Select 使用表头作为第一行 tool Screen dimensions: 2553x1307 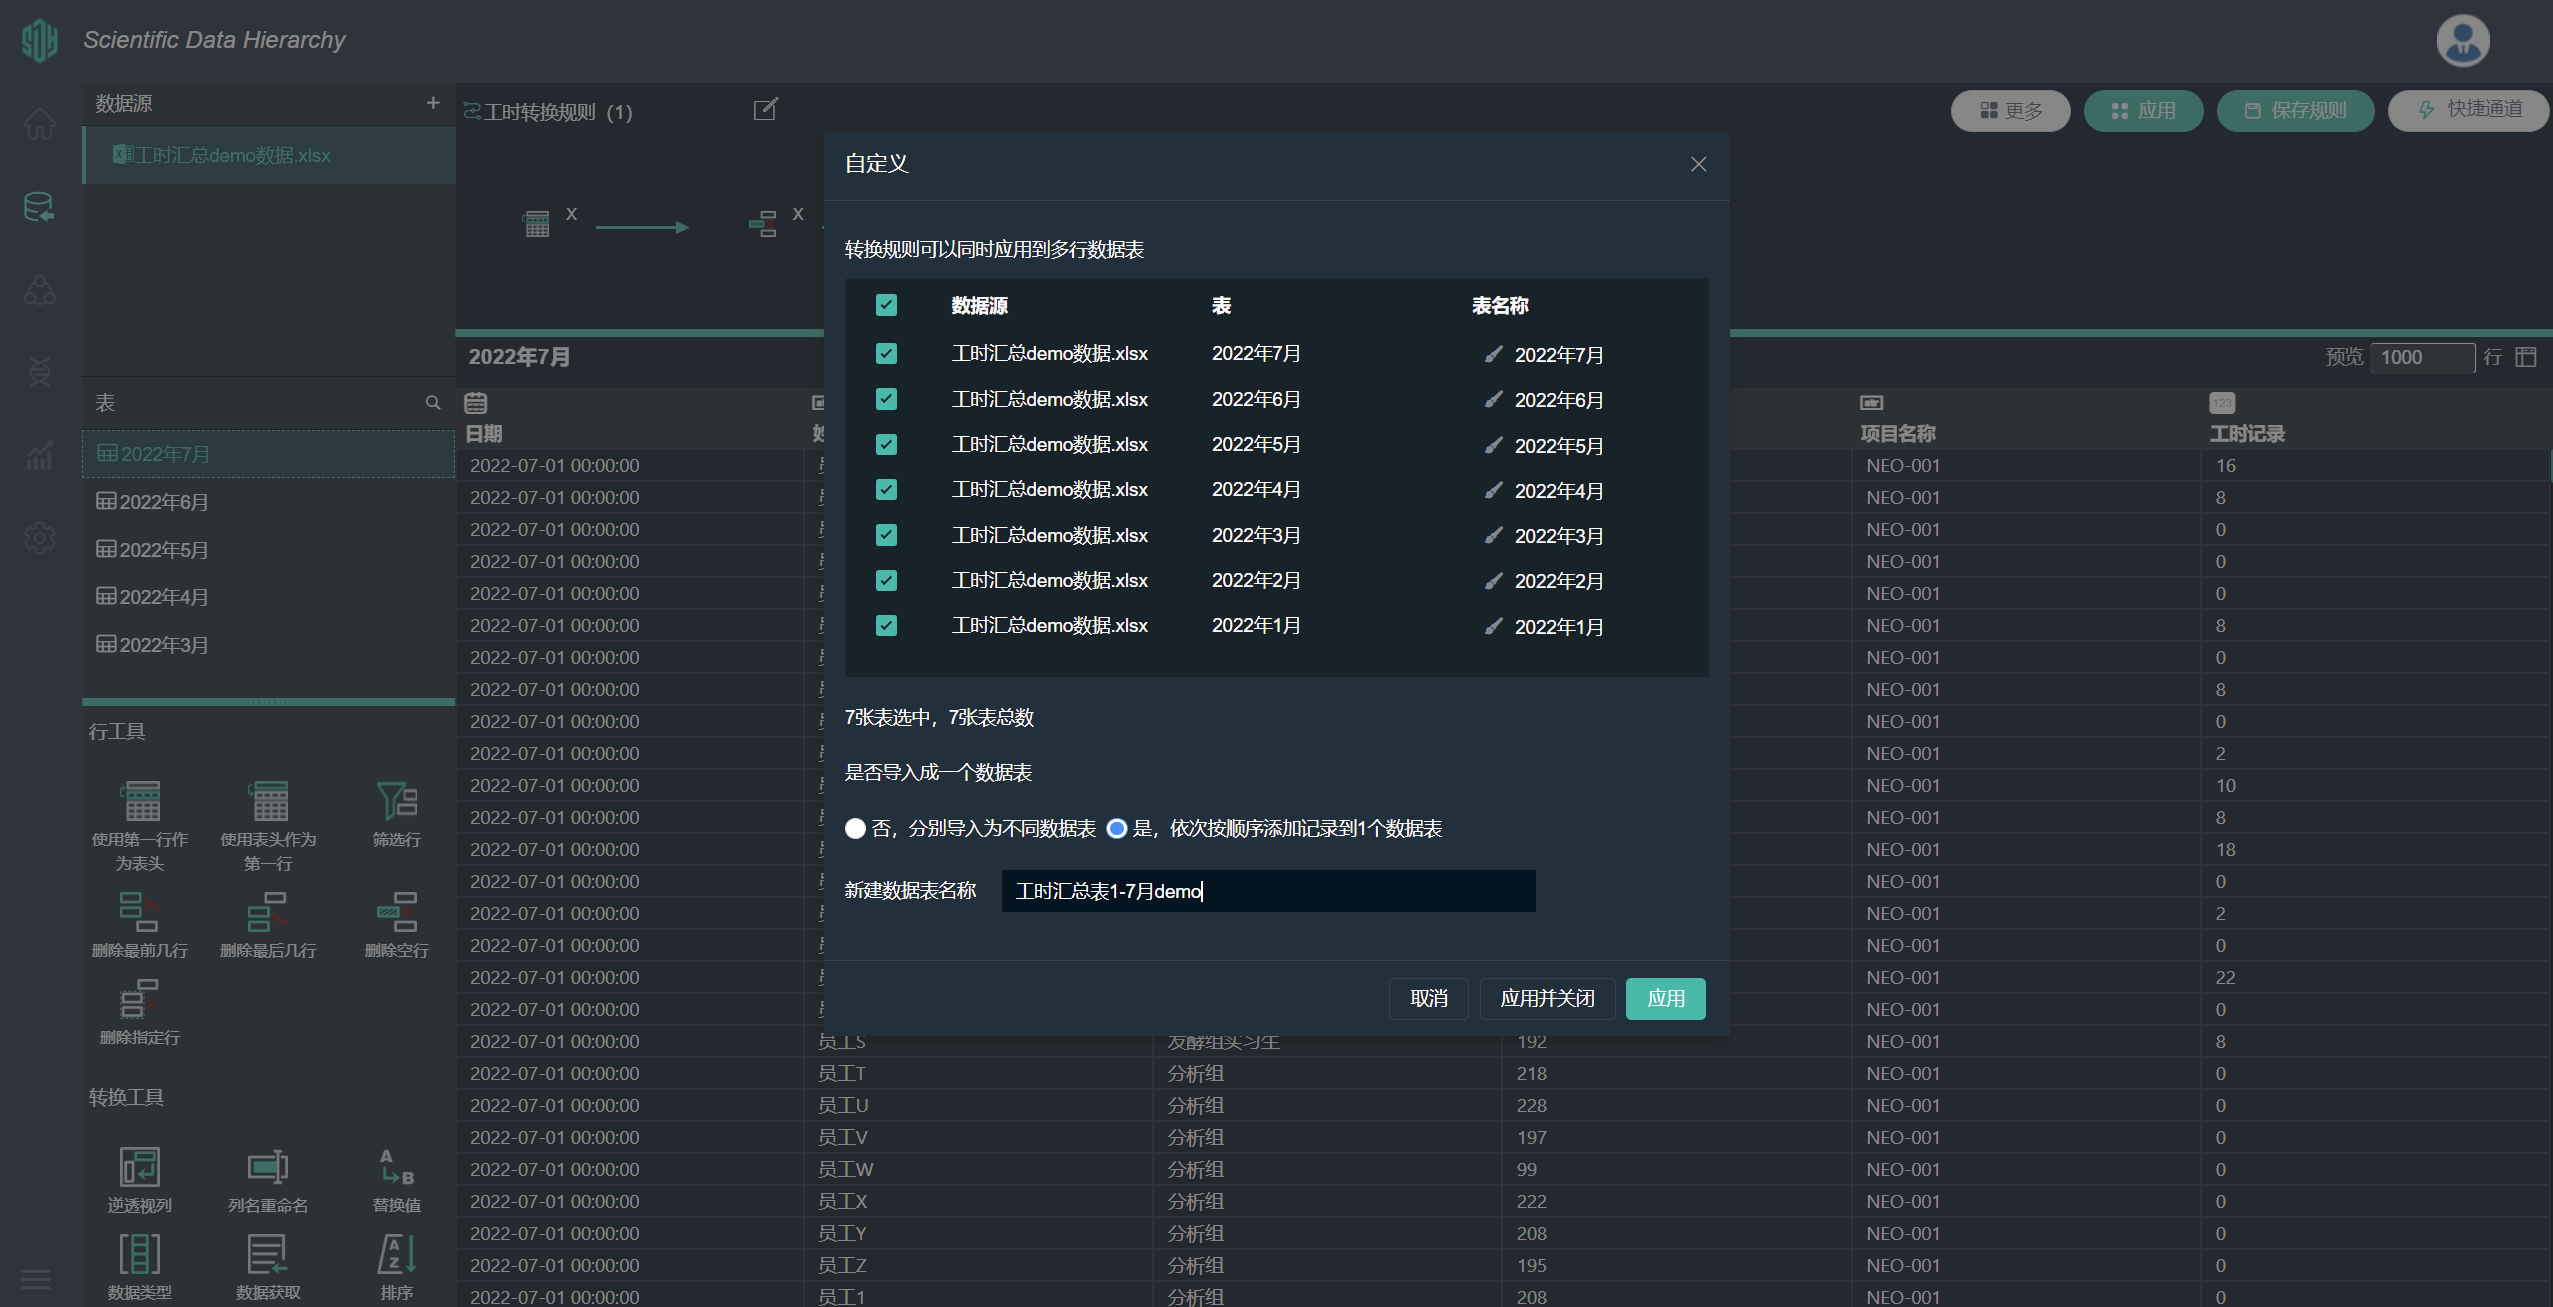(268, 826)
